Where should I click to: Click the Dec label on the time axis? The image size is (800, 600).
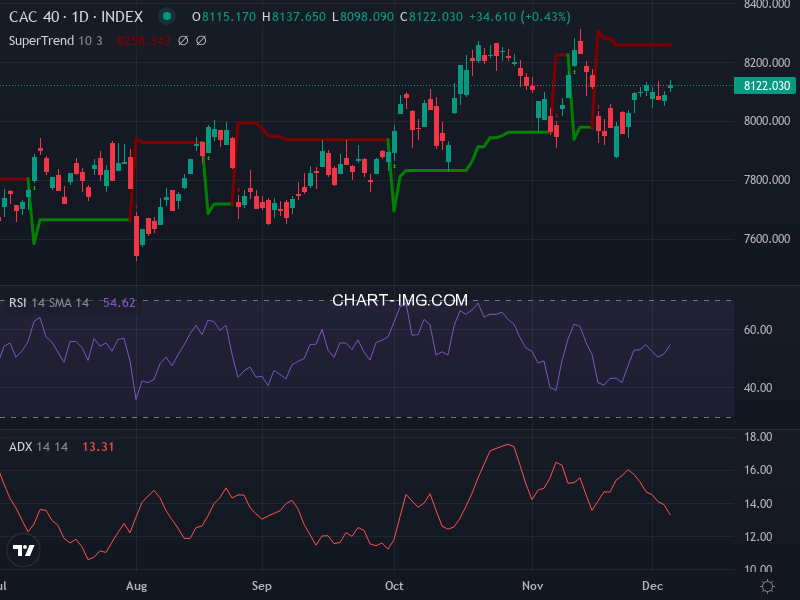pos(655,586)
